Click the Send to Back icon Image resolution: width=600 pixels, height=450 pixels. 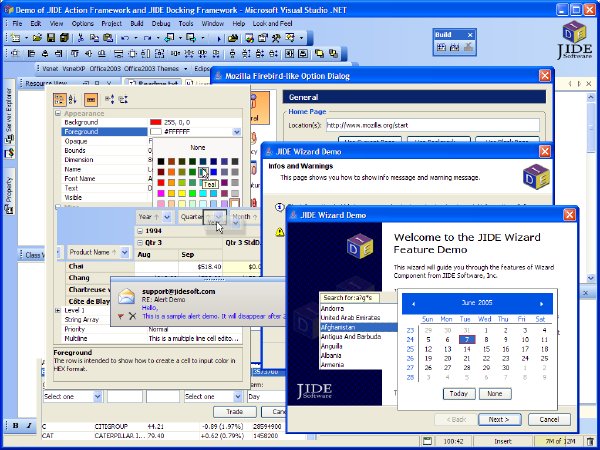pos(333,54)
